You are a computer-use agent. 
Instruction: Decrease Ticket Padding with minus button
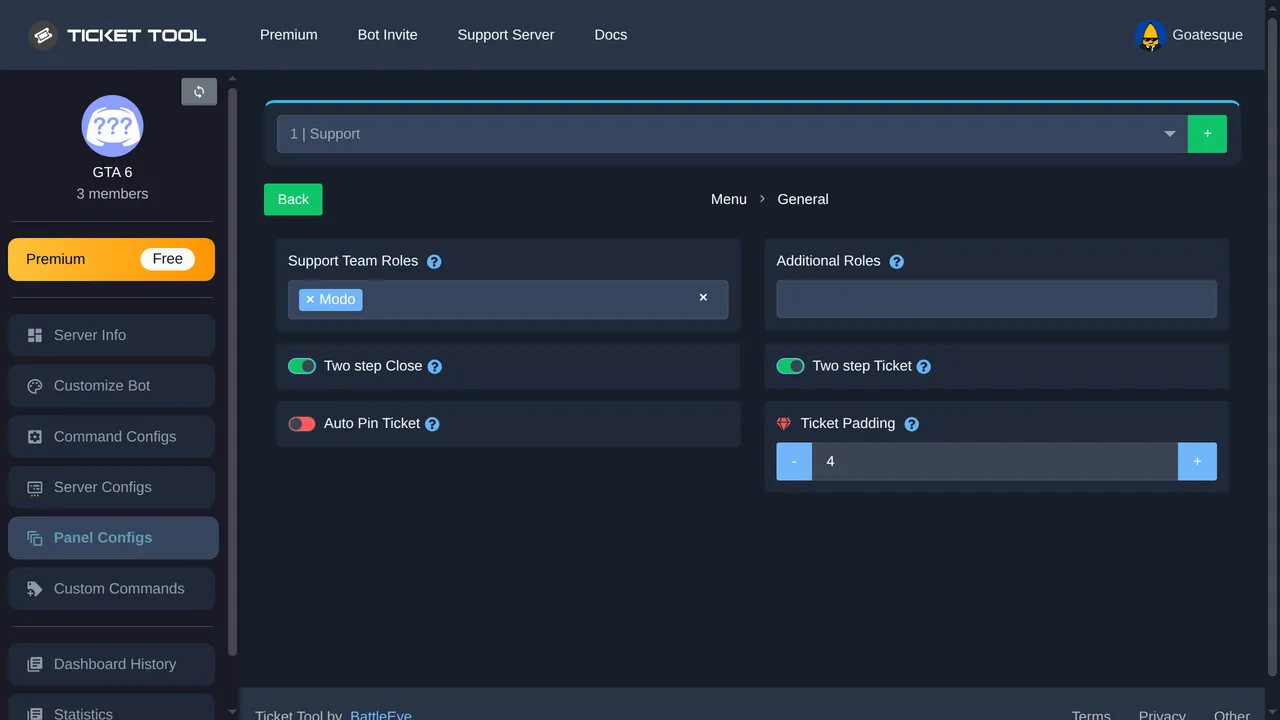click(794, 461)
